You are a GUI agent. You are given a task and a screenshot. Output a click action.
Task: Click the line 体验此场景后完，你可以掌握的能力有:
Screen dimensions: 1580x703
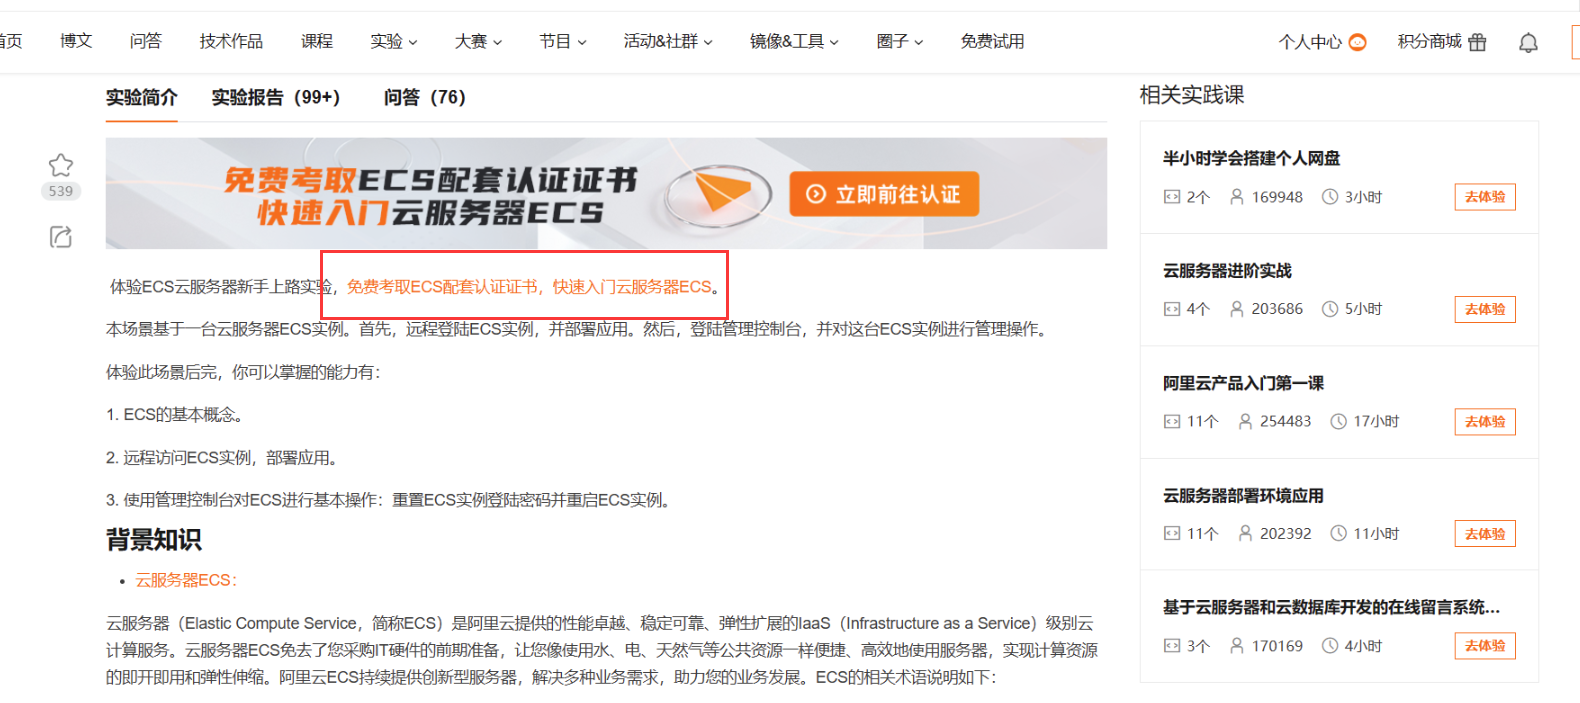click(x=244, y=372)
